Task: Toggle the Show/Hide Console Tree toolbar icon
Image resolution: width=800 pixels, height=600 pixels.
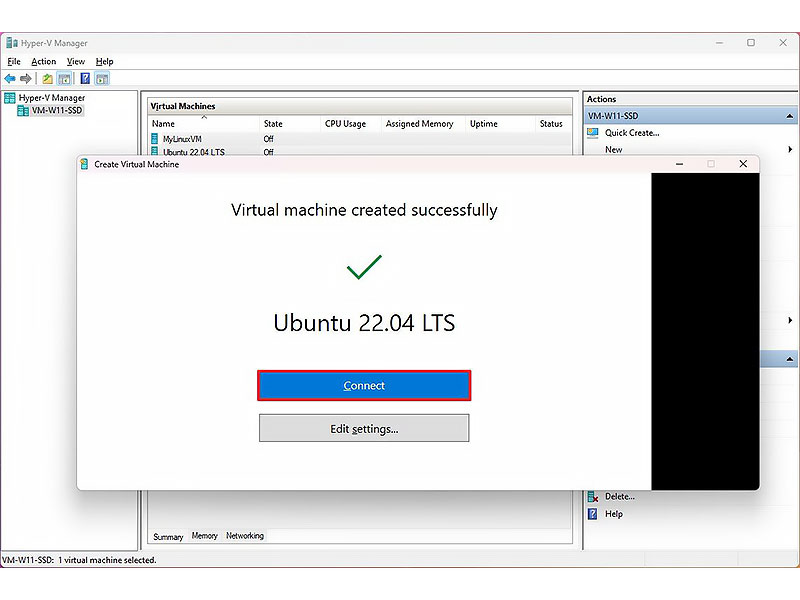Action: [64, 79]
